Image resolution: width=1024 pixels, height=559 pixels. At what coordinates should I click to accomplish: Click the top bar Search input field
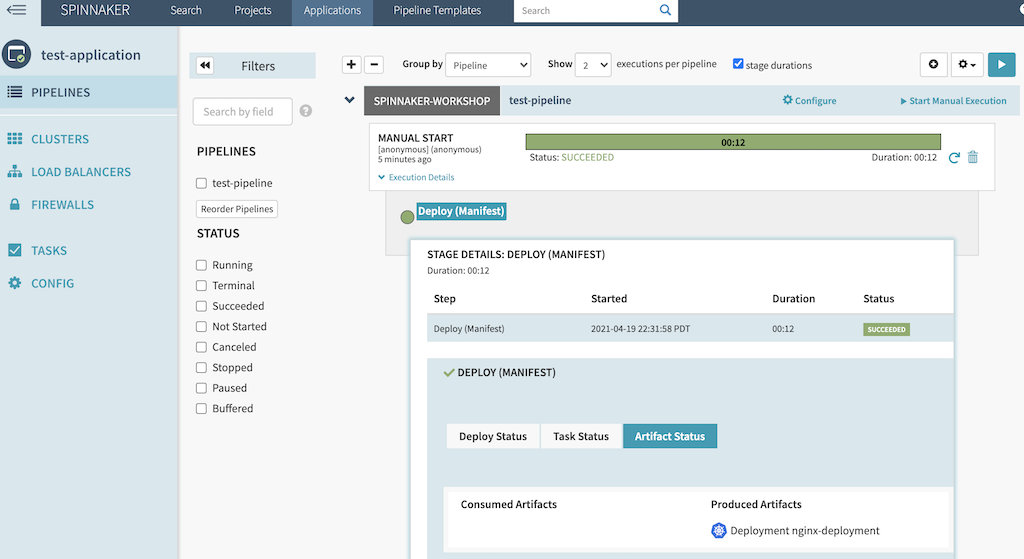coord(586,10)
